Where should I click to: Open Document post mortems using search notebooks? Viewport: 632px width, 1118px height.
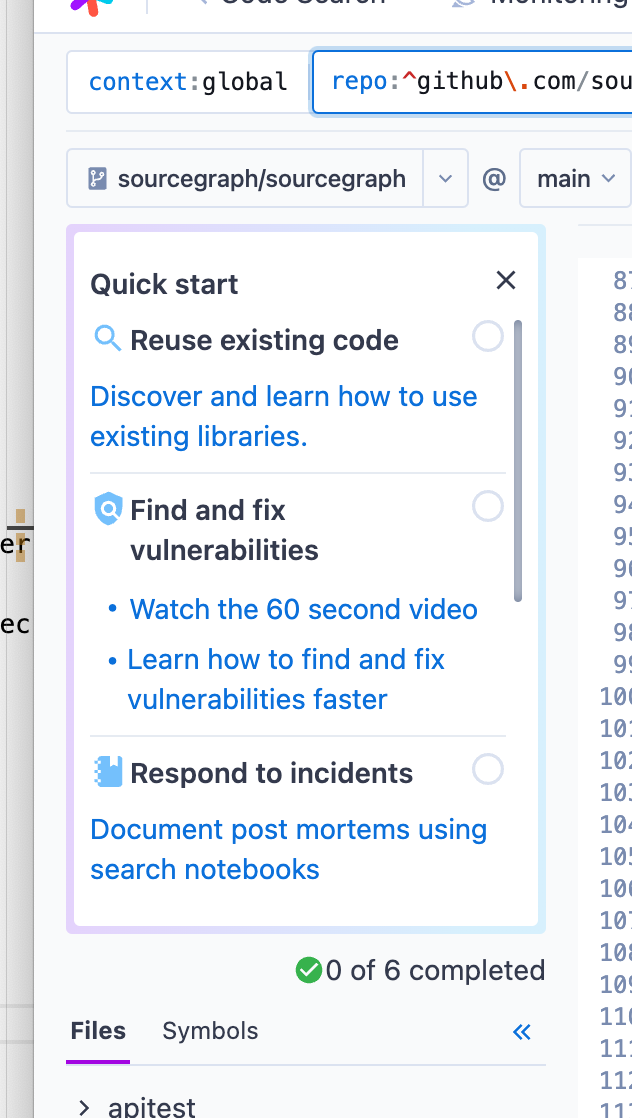[288, 849]
